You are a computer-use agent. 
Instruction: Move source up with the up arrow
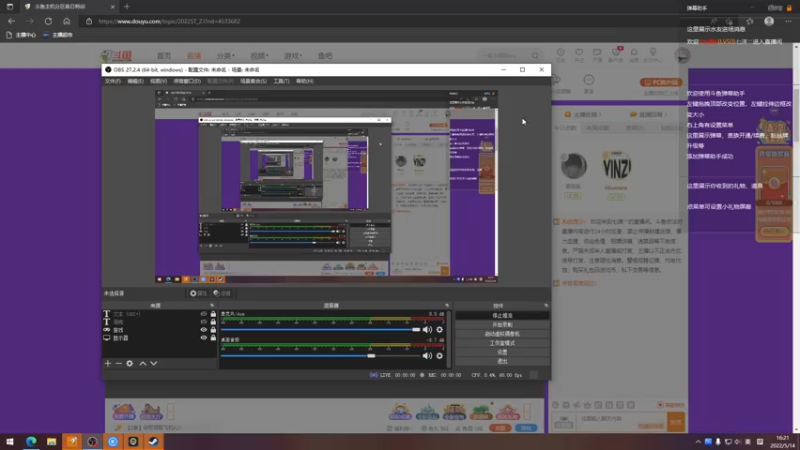pos(143,363)
